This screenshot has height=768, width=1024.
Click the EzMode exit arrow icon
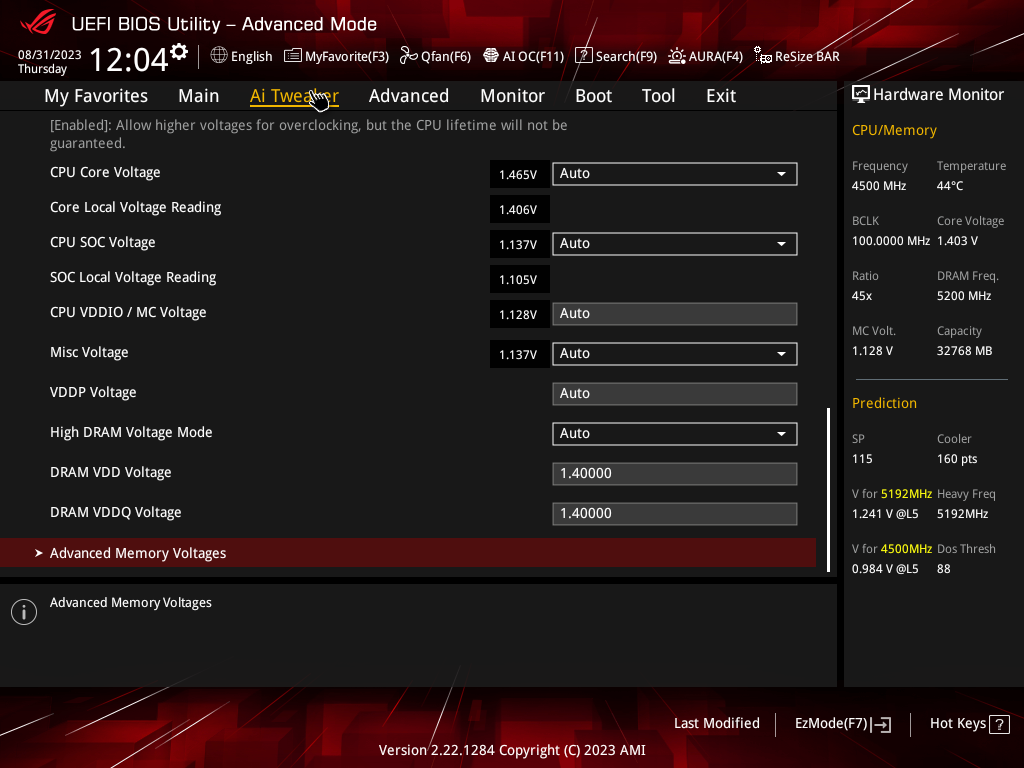pyautogui.click(x=881, y=724)
